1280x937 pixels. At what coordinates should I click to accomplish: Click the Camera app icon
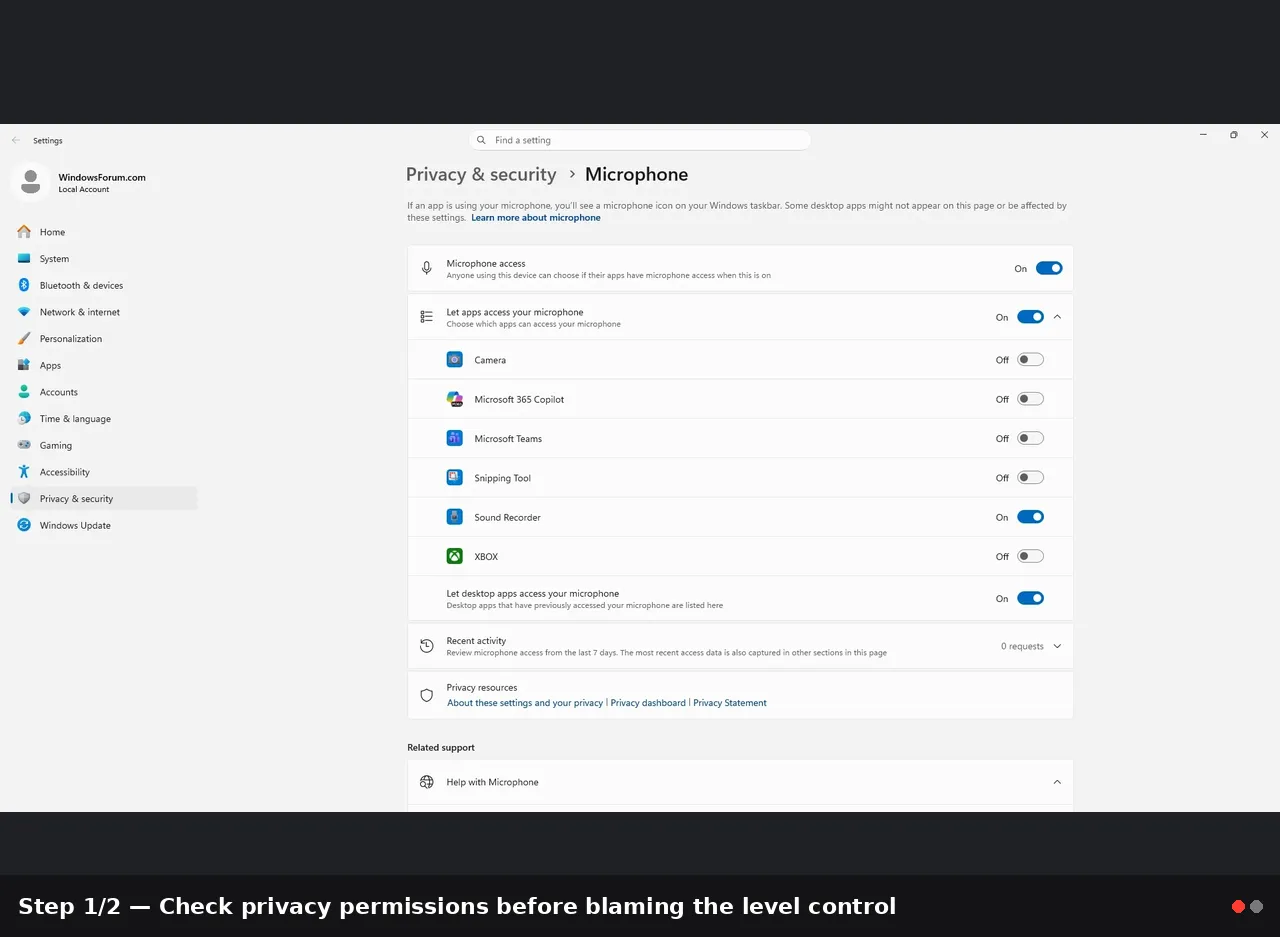(455, 360)
